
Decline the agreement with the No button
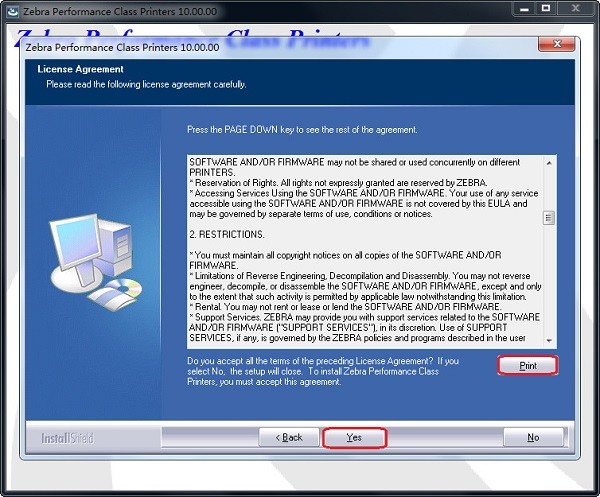[533, 438]
